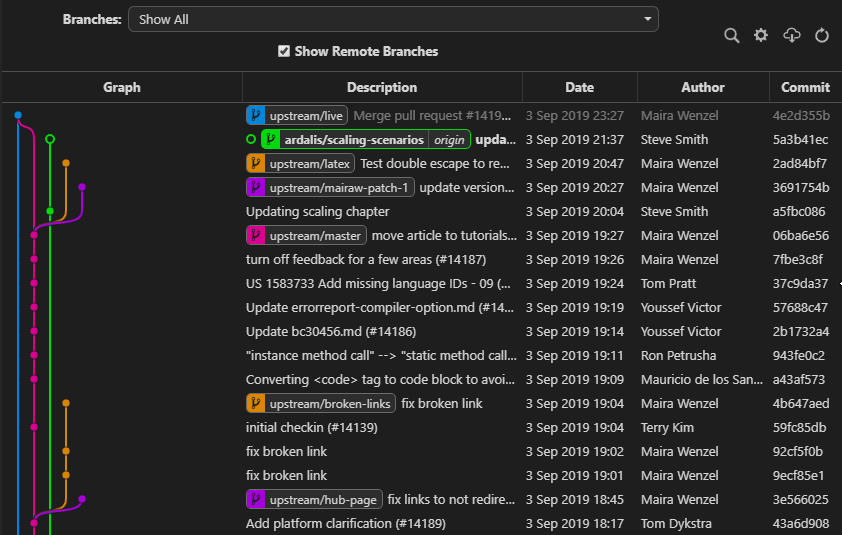Click commit hash 43a6d908

[800, 523]
